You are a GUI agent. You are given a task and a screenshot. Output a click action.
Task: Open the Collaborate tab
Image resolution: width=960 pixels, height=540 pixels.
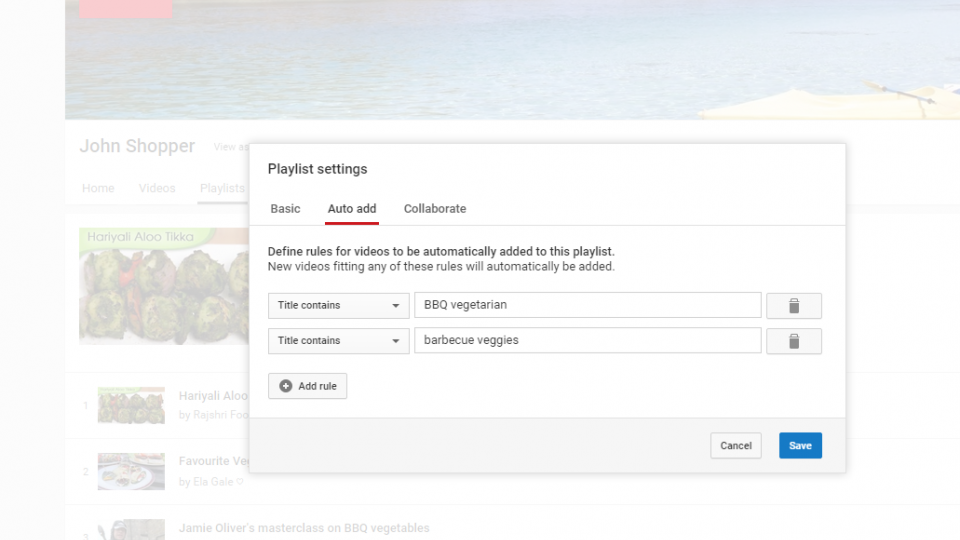pyautogui.click(x=435, y=209)
